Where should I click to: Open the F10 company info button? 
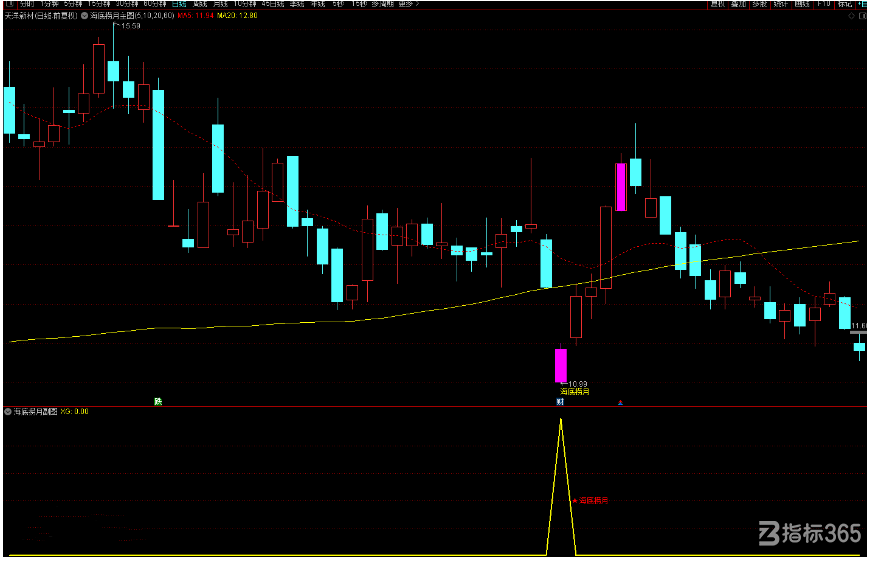point(824,4)
